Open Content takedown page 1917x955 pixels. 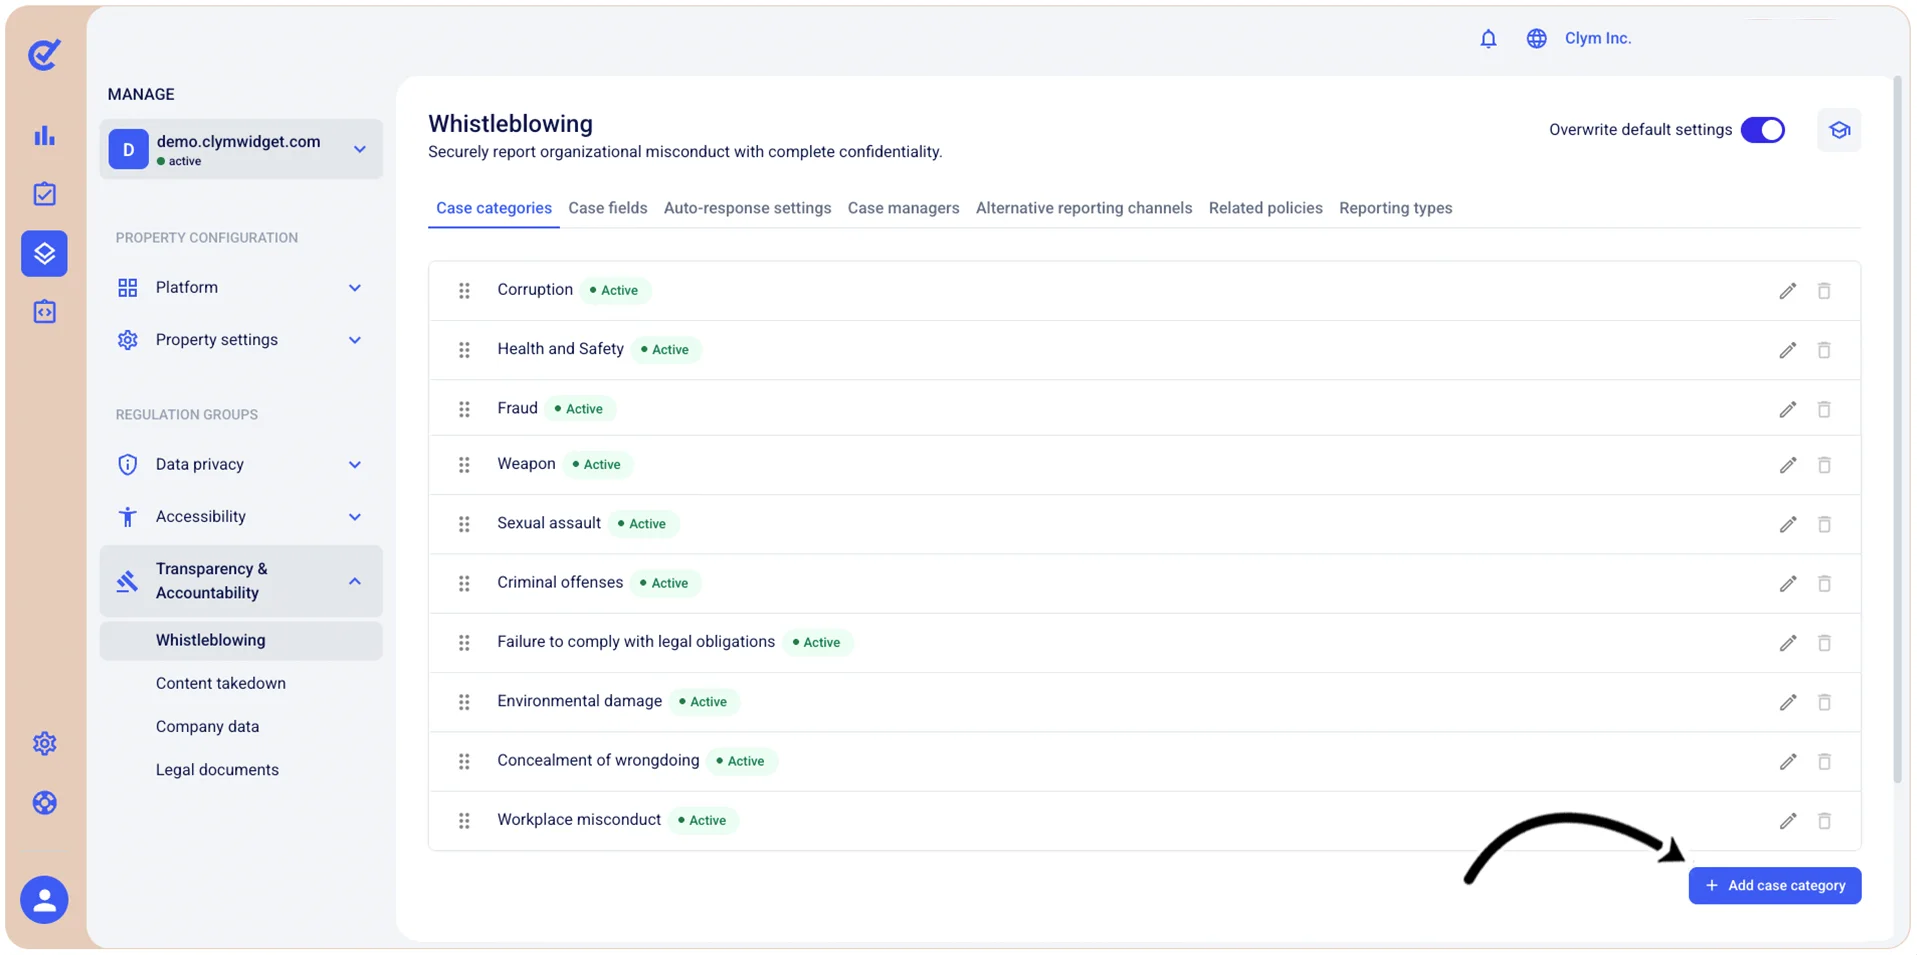221,683
